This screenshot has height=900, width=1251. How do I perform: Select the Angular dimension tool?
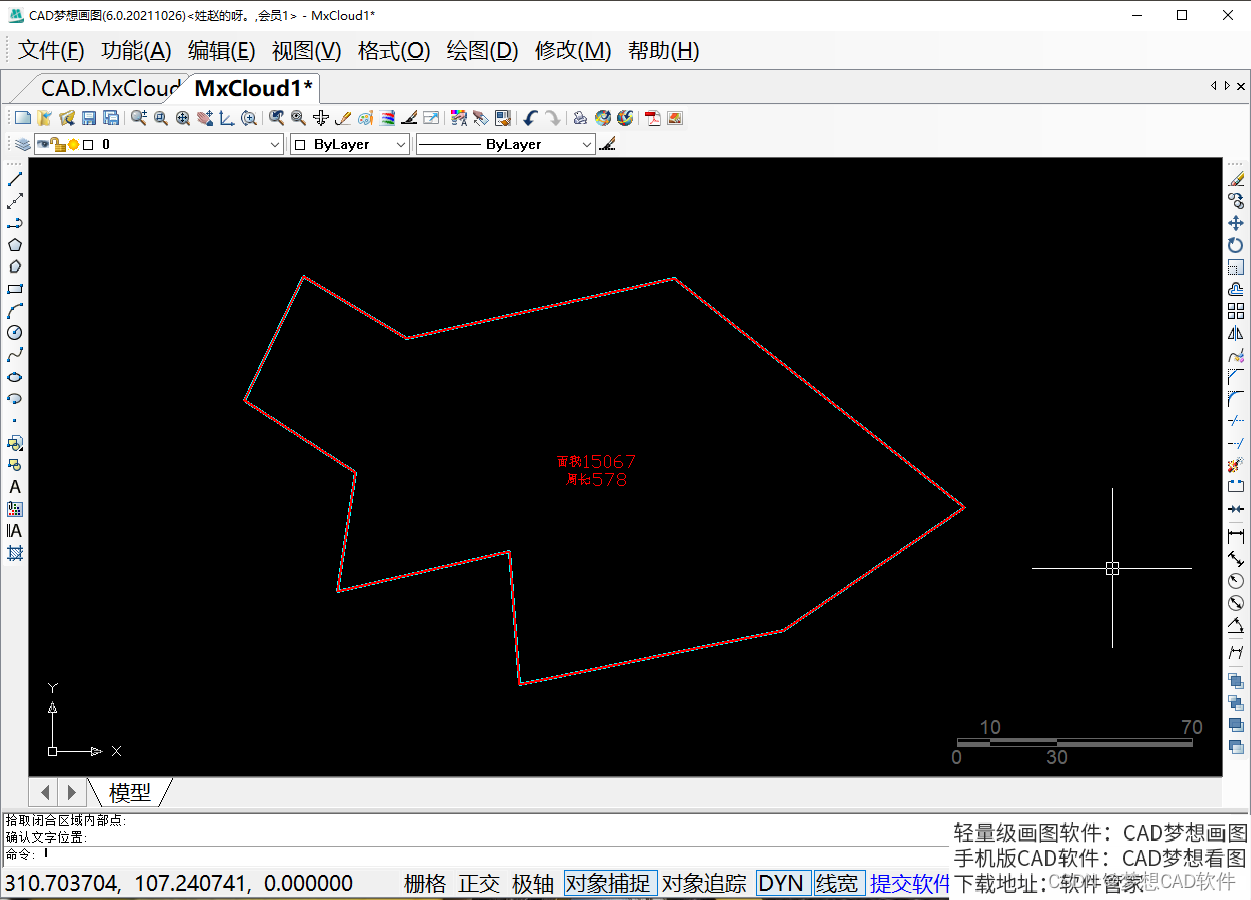pos(1236,626)
